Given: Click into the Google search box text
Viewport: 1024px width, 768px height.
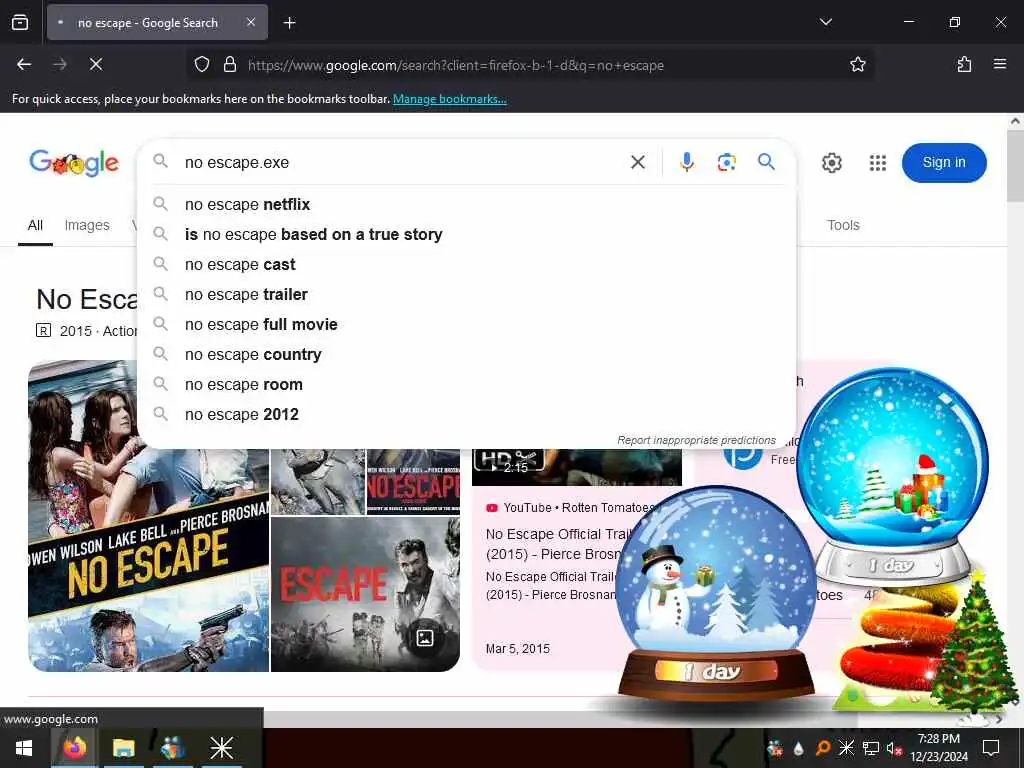Looking at the screenshot, I should [398, 163].
